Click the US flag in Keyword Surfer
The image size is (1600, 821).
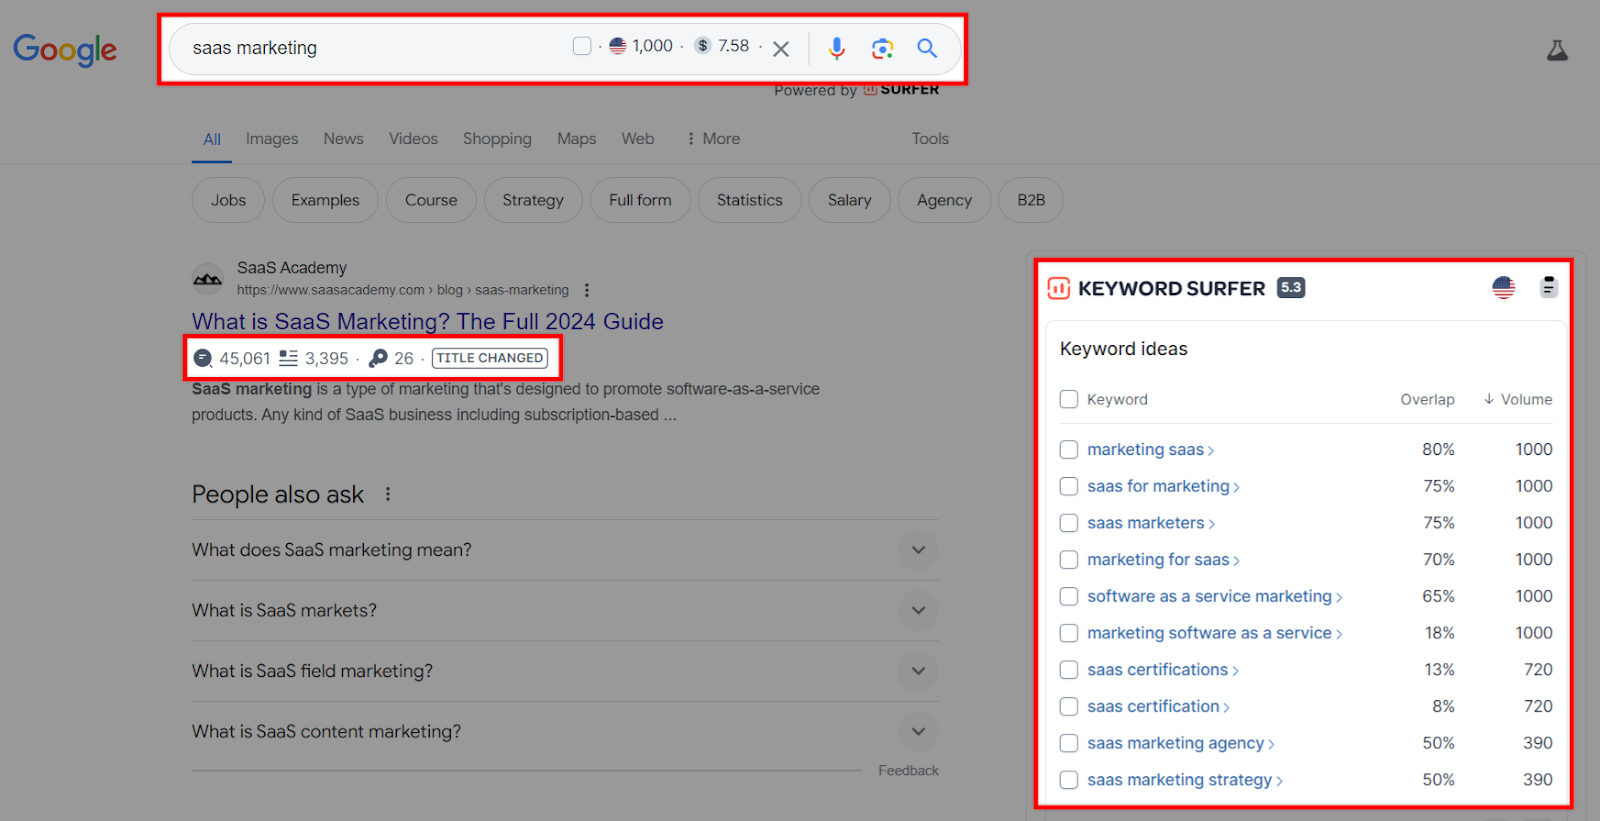click(1503, 288)
